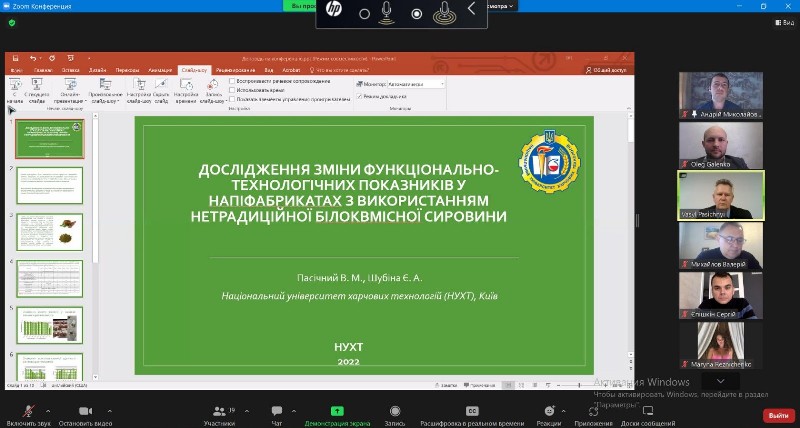The image size is (800, 428).
Task: Open Онлайн-презентация dropdown
Action: [70, 91]
